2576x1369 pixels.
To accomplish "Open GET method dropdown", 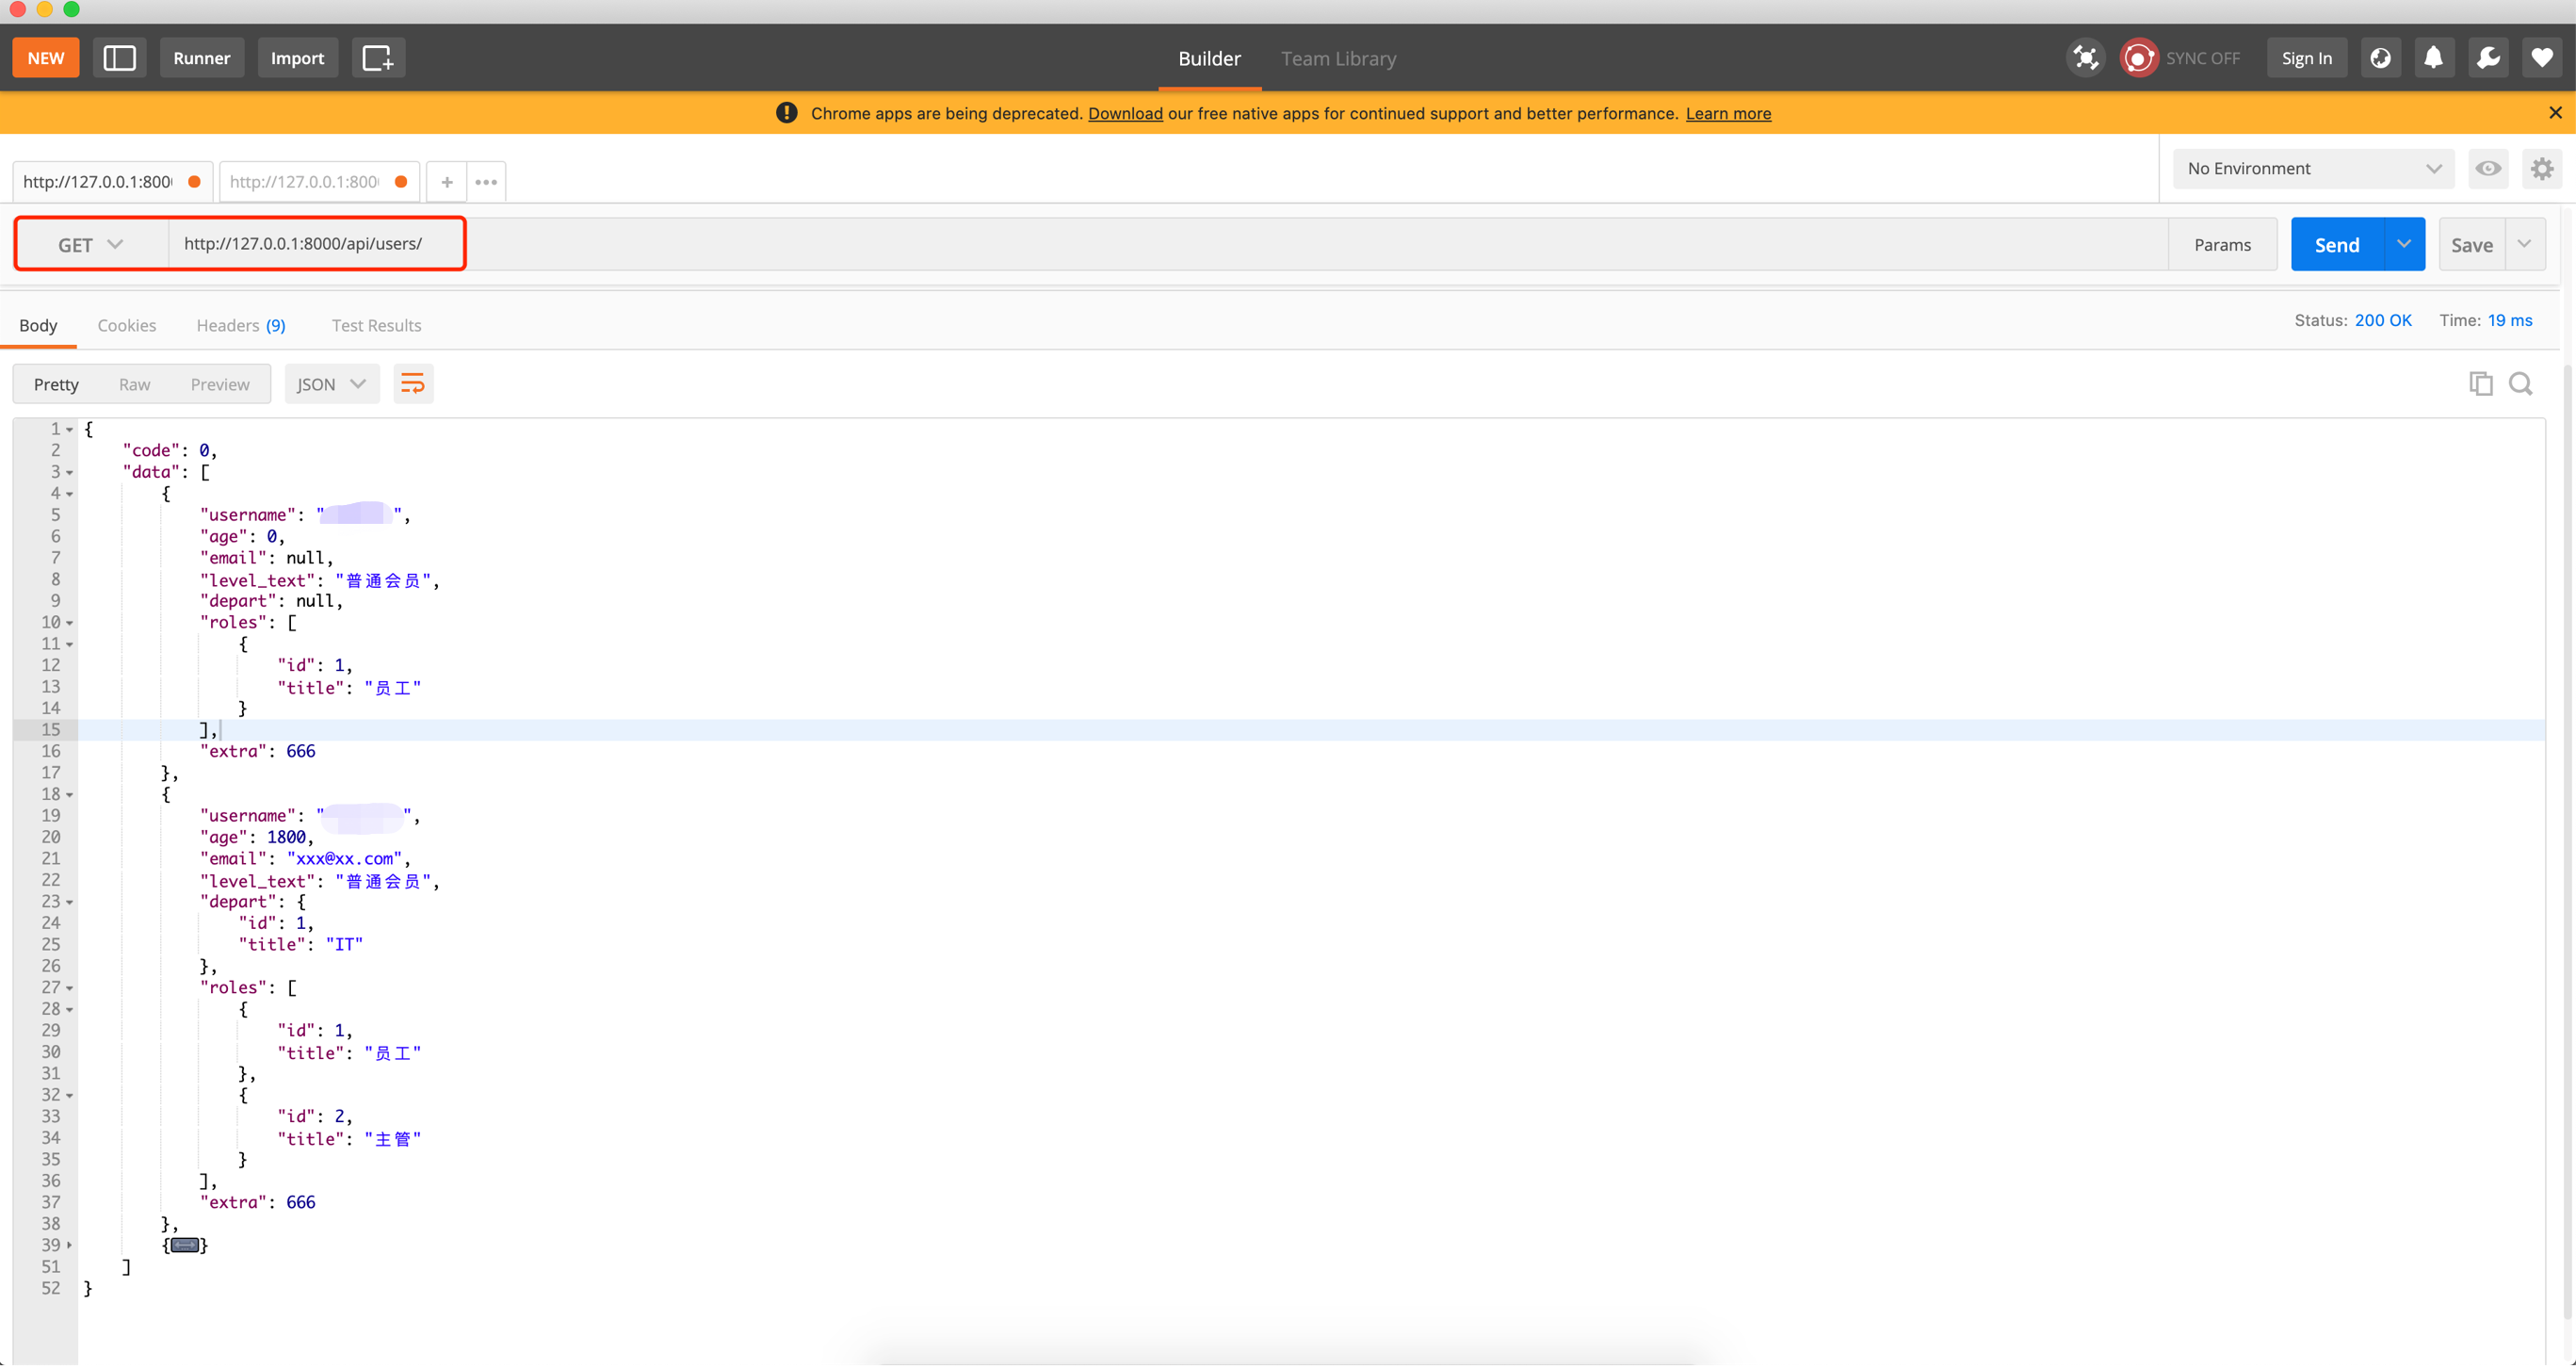I will [x=90, y=245].
